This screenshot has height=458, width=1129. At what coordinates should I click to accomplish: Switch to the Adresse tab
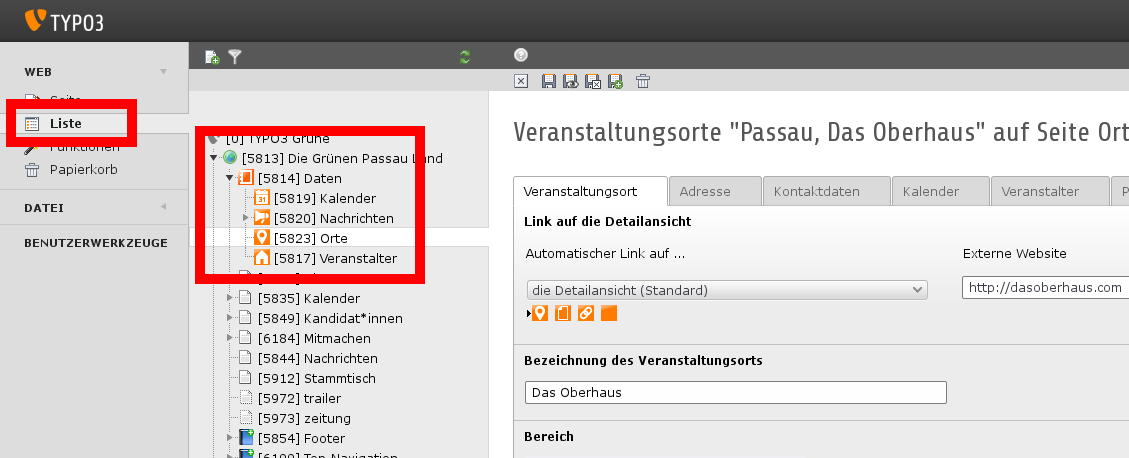pyautogui.click(x=704, y=191)
